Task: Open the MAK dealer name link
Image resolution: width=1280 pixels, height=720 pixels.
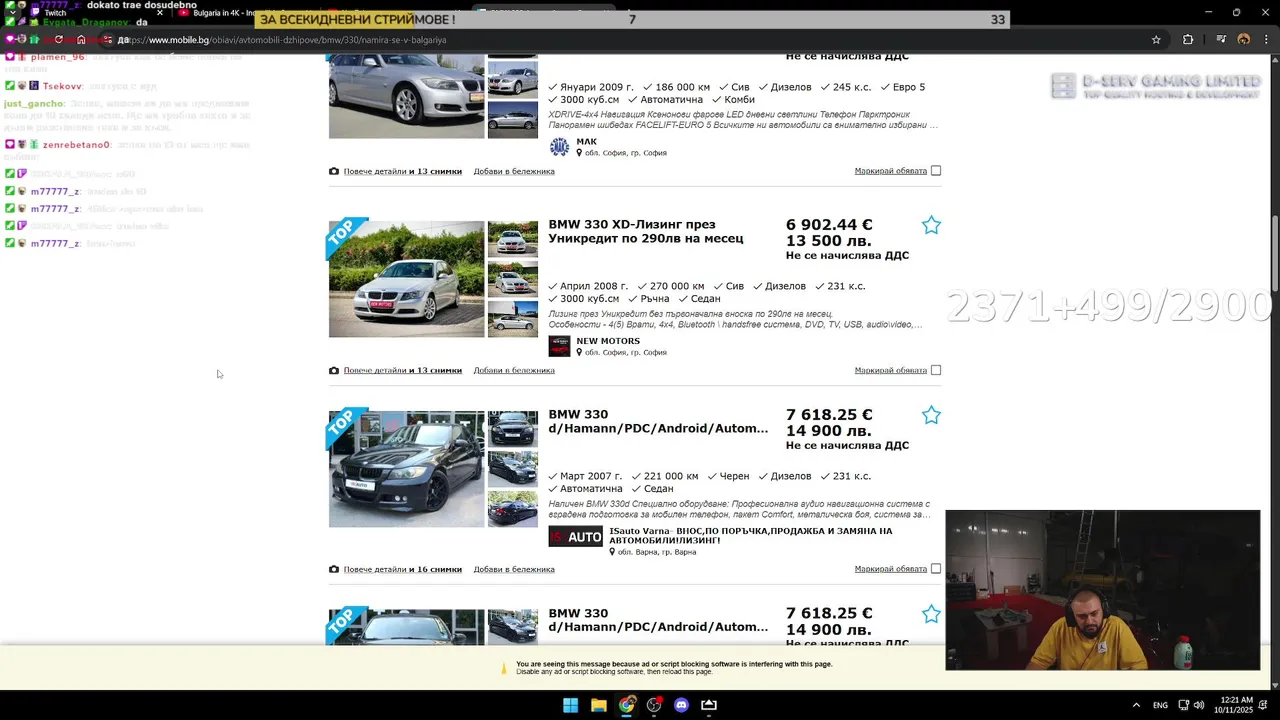Action: tap(586, 141)
